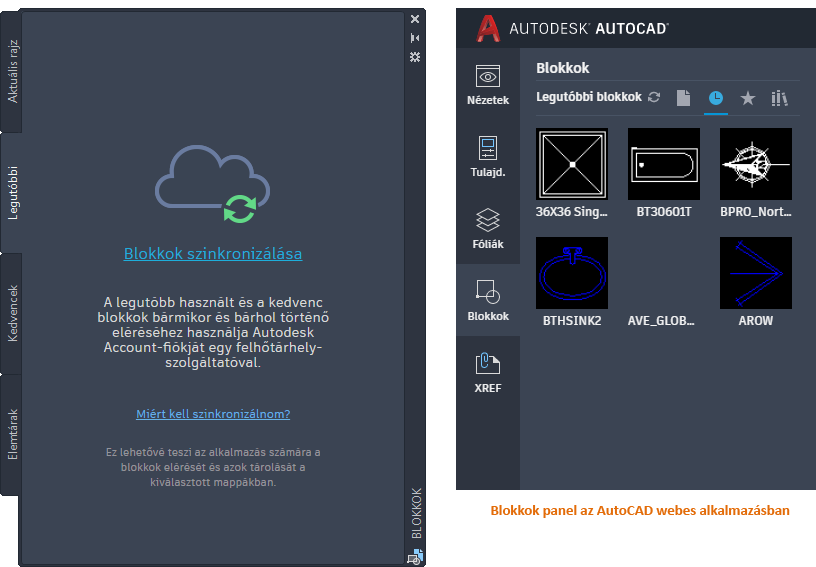Toggle auto-hide on Blokkok palette
Viewport: 816px width, 567px height.
click(x=415, y=38)
